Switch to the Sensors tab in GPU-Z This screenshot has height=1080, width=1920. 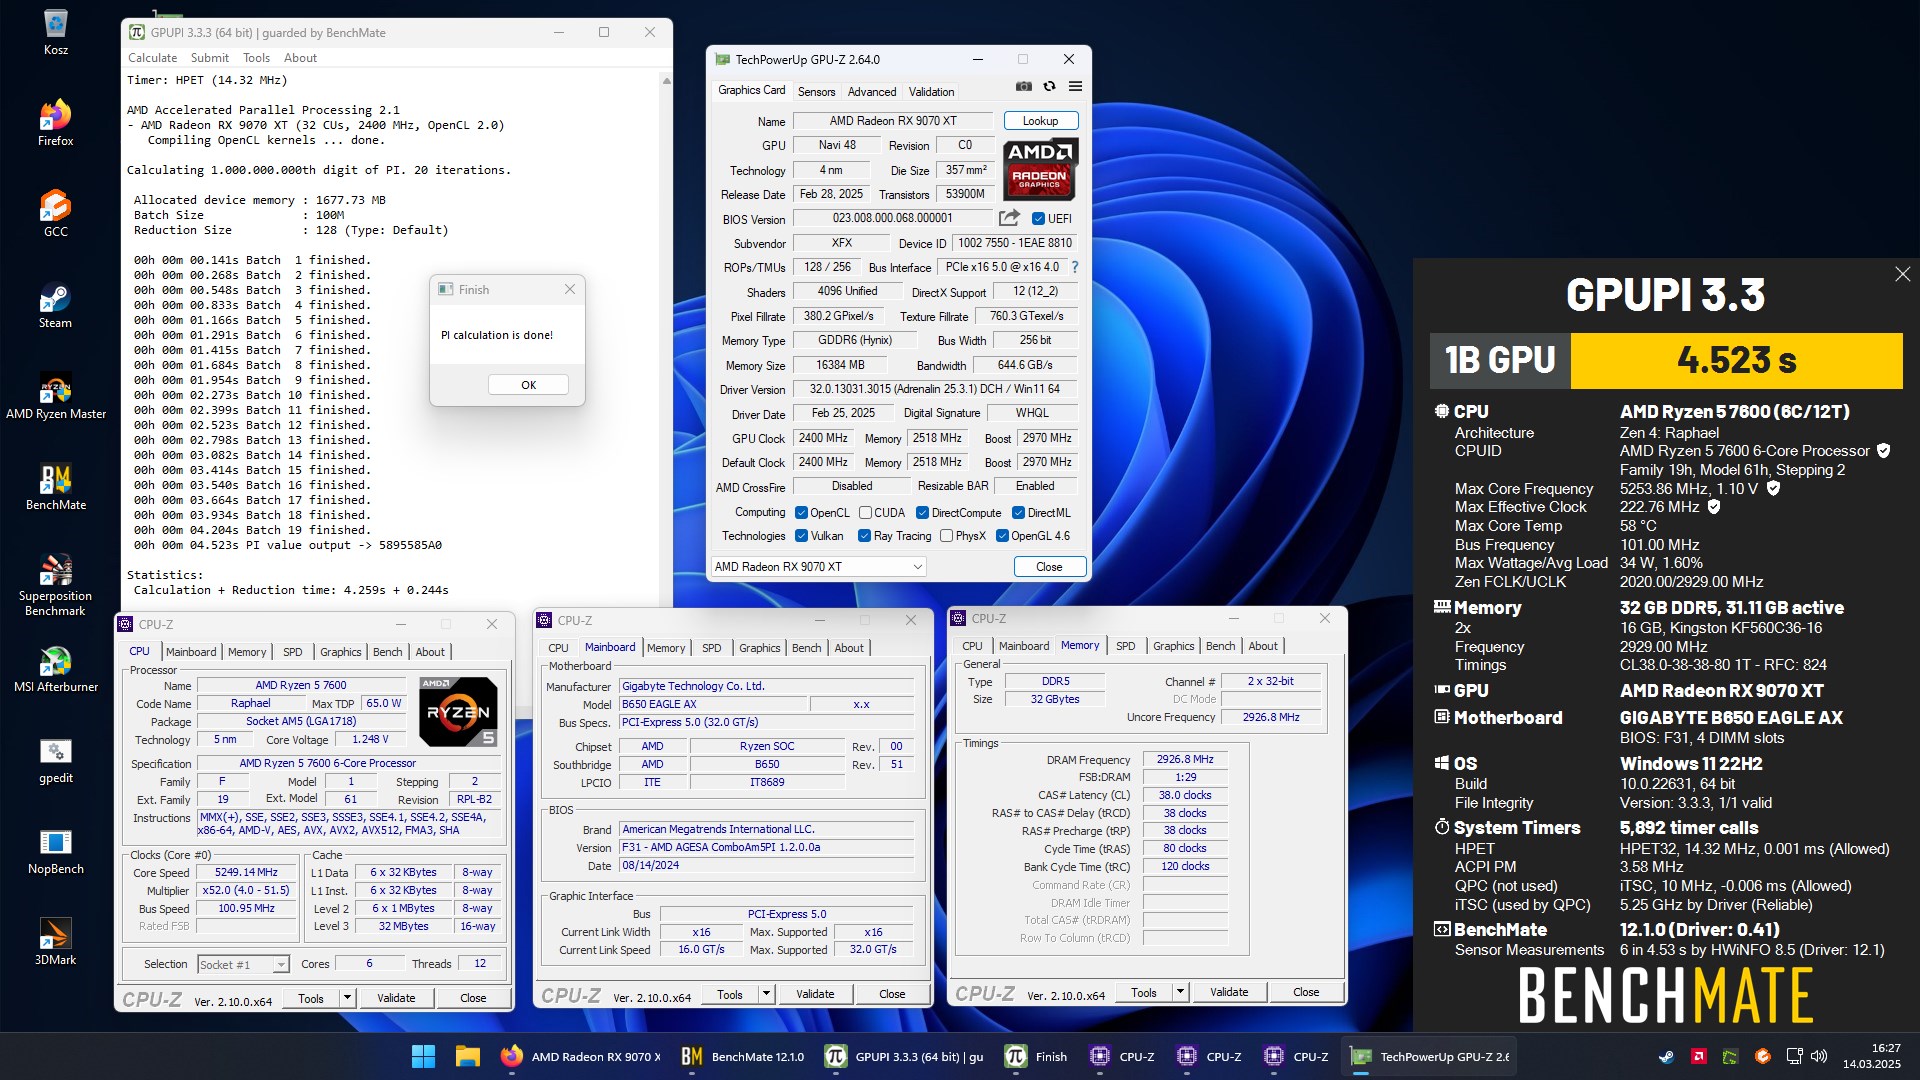tap(816, 91)
